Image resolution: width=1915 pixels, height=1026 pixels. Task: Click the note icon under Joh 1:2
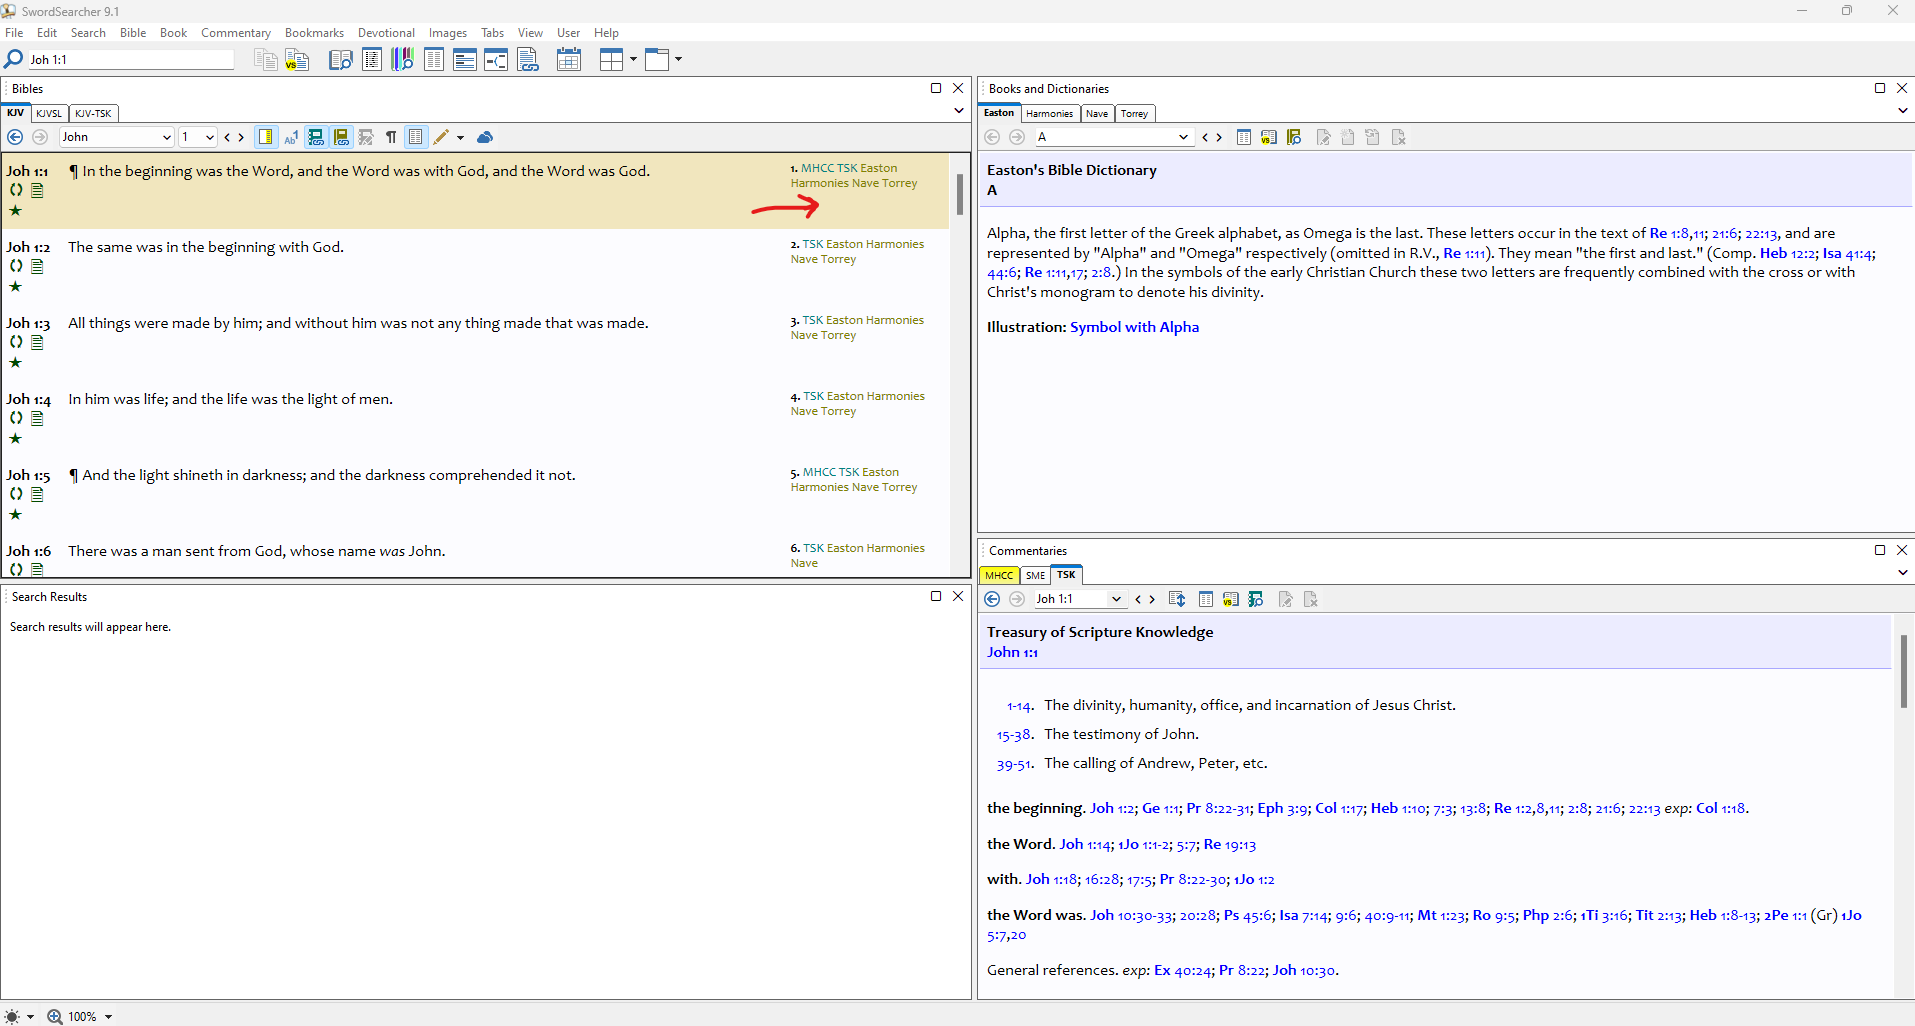click(37, 266)
